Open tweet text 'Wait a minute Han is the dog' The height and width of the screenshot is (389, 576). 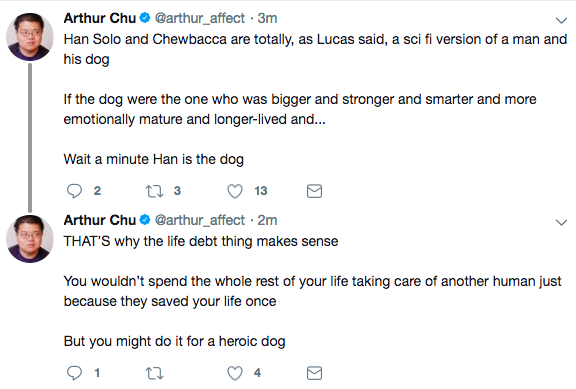pos(154,159)
